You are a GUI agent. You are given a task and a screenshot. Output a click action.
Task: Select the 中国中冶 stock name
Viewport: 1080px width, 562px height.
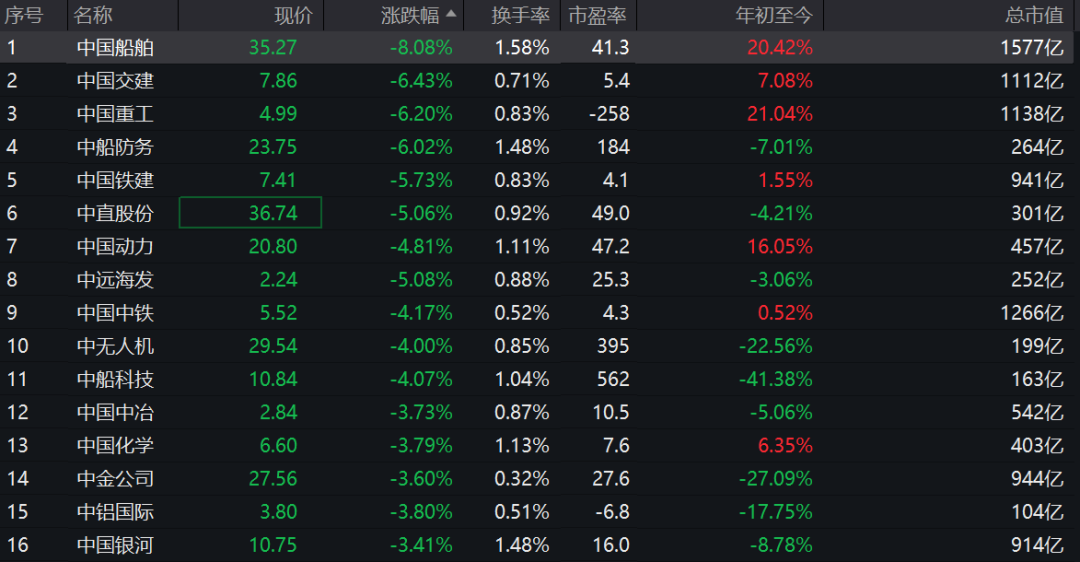point(115,412)
